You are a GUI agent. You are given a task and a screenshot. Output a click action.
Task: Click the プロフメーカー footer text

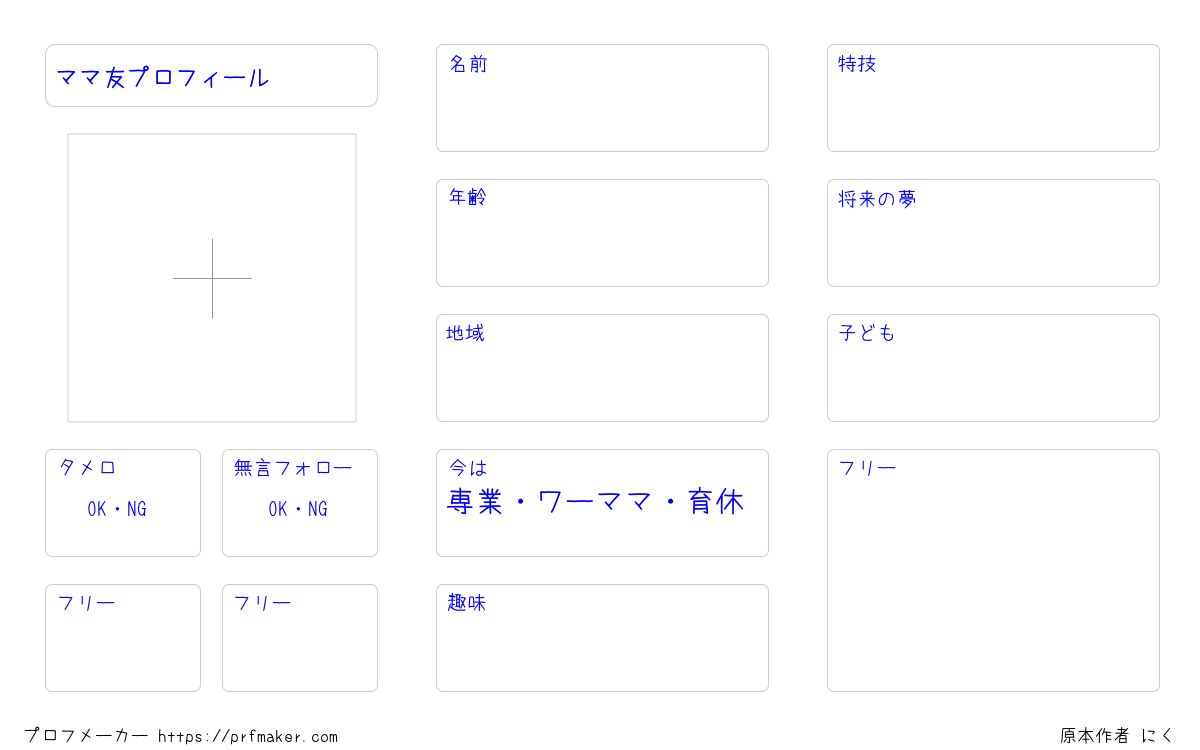click(x=86, y=736)
